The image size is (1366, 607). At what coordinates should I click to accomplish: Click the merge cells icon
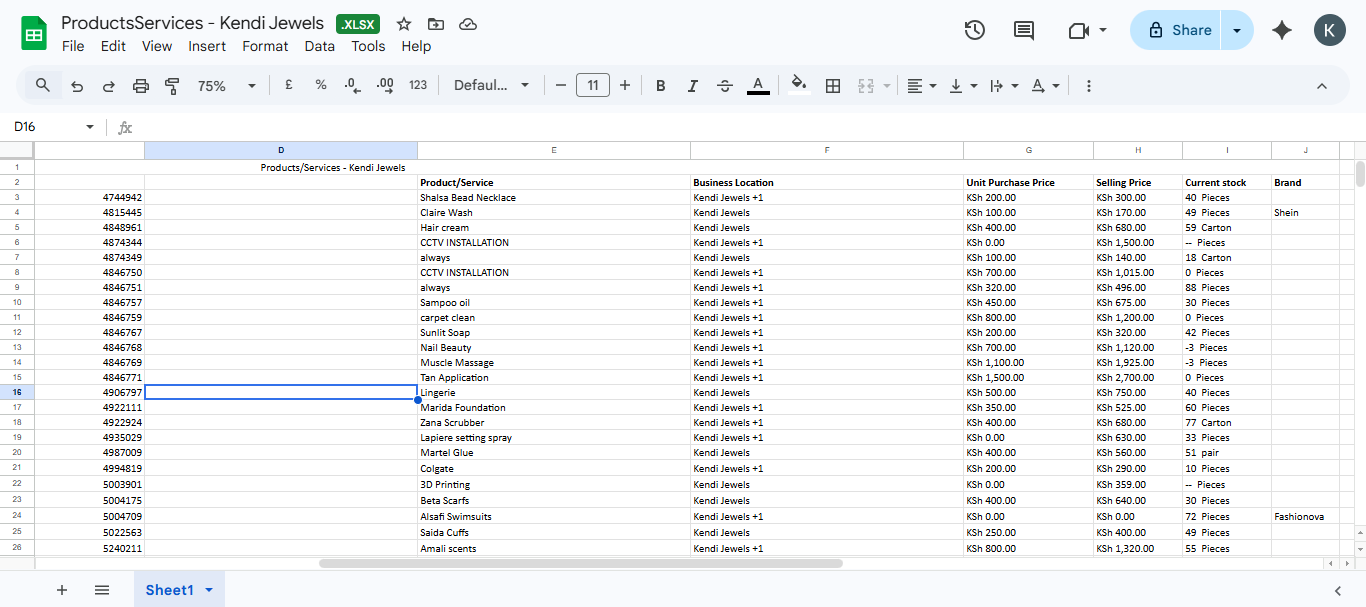pyautogui.click(x=867, y=86)
